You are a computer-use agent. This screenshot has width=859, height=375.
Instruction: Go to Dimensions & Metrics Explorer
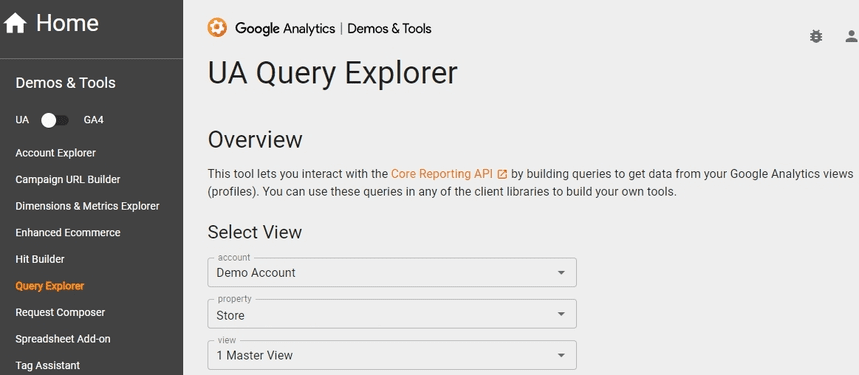pyautogui.click(x=88, y=206)
